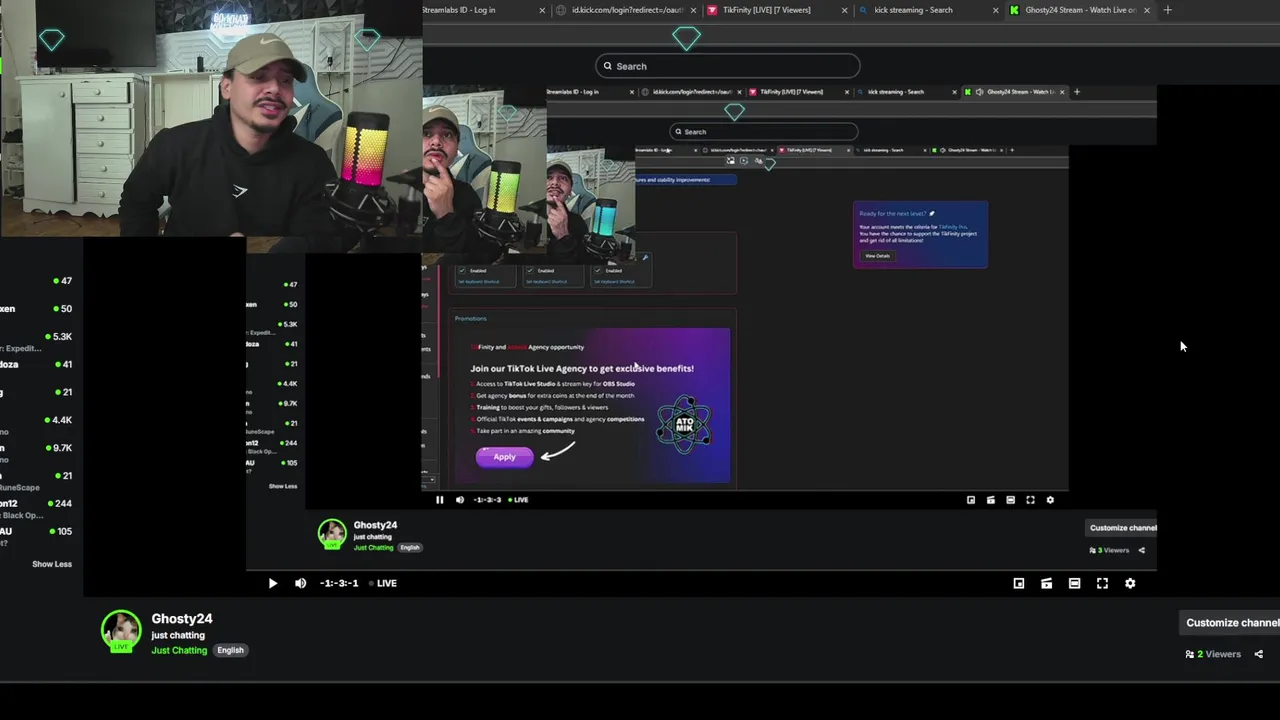Select the nested Streamlabs ID - Log in tab
The height and width of the screenshot is (720, 1280).
(x=573, y=92)
